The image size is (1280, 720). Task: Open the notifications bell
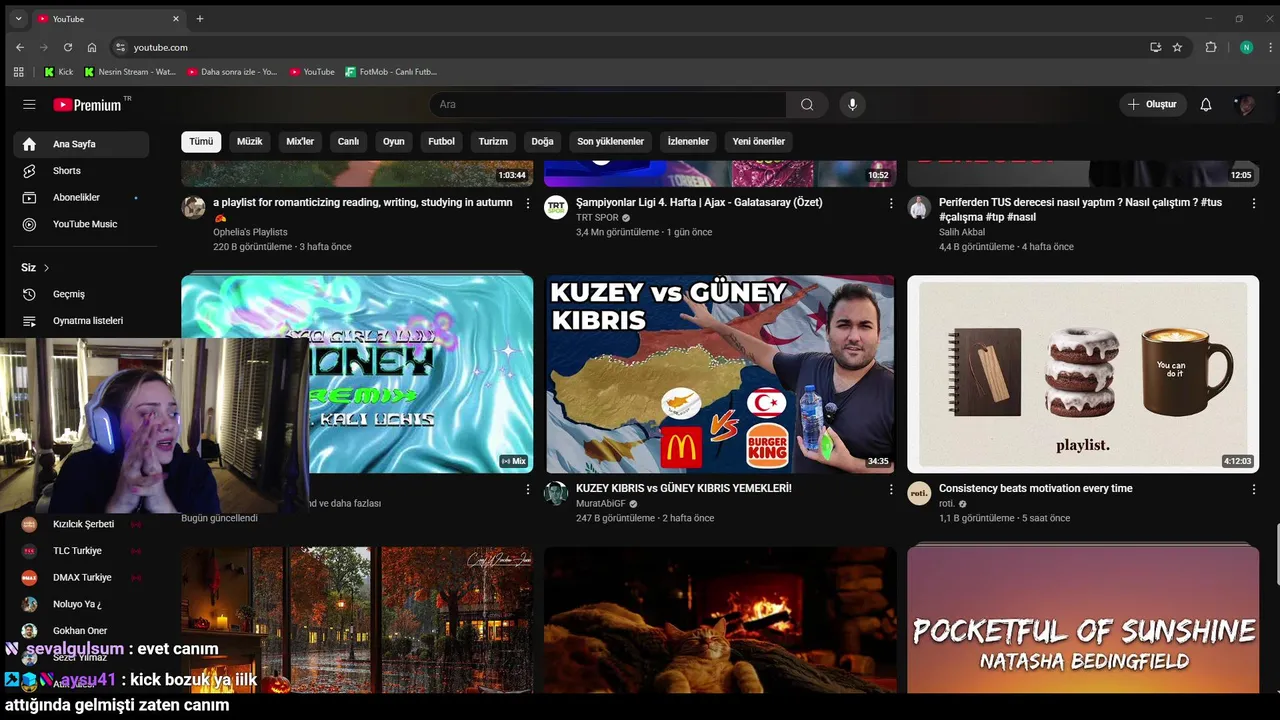pos(1206,104)
